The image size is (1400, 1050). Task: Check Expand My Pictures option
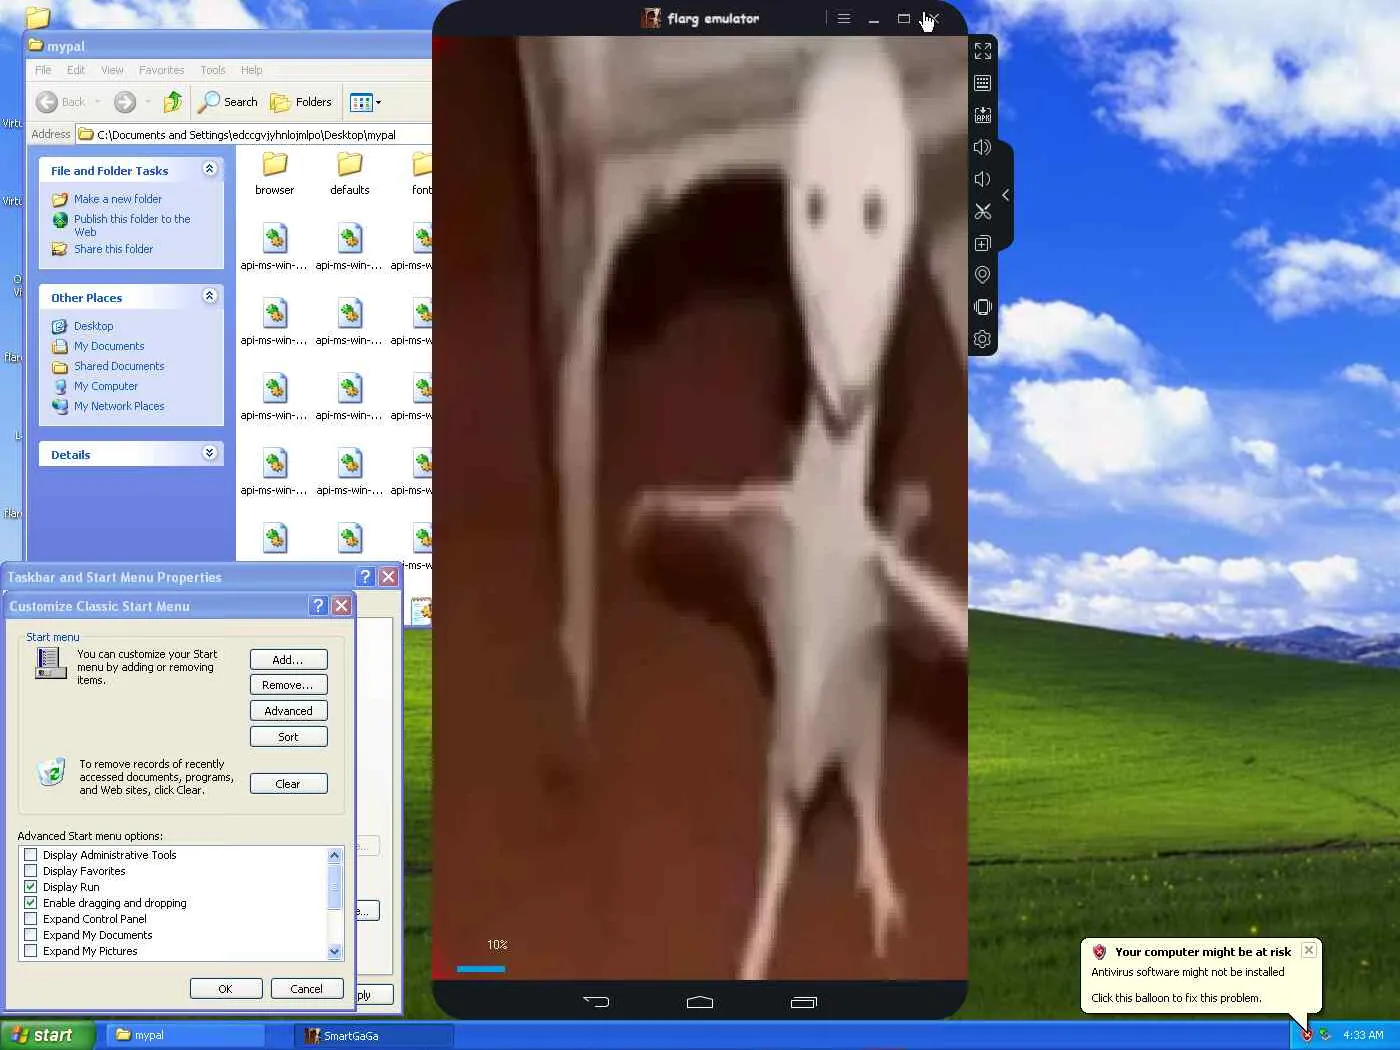[31, 951]
